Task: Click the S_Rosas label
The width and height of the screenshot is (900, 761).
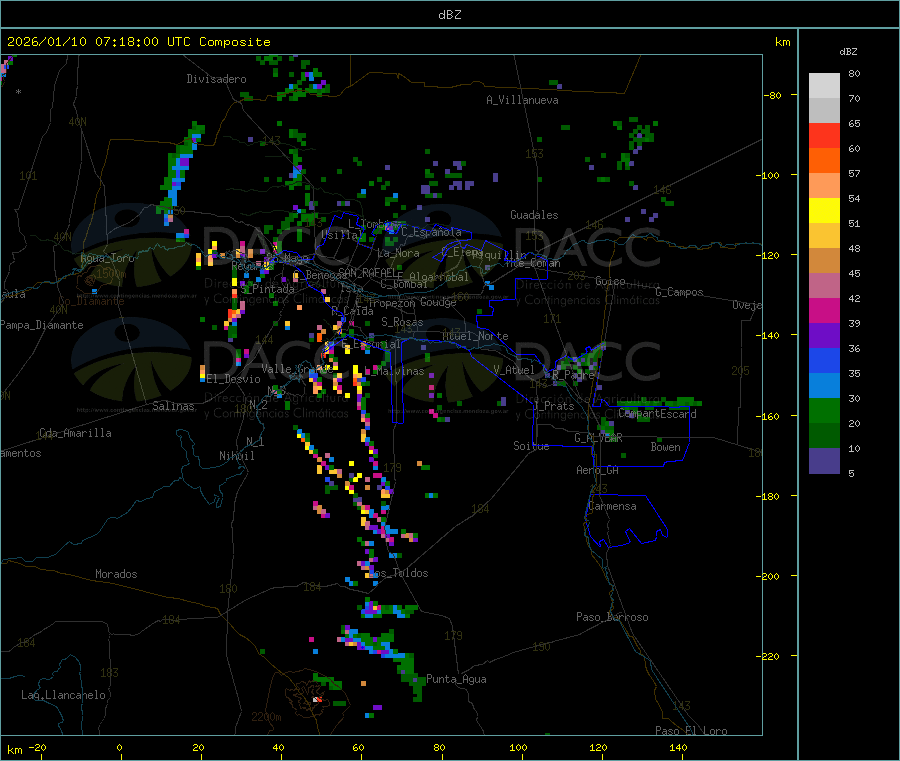Action: pyautogui.click(x=402, y=322)
